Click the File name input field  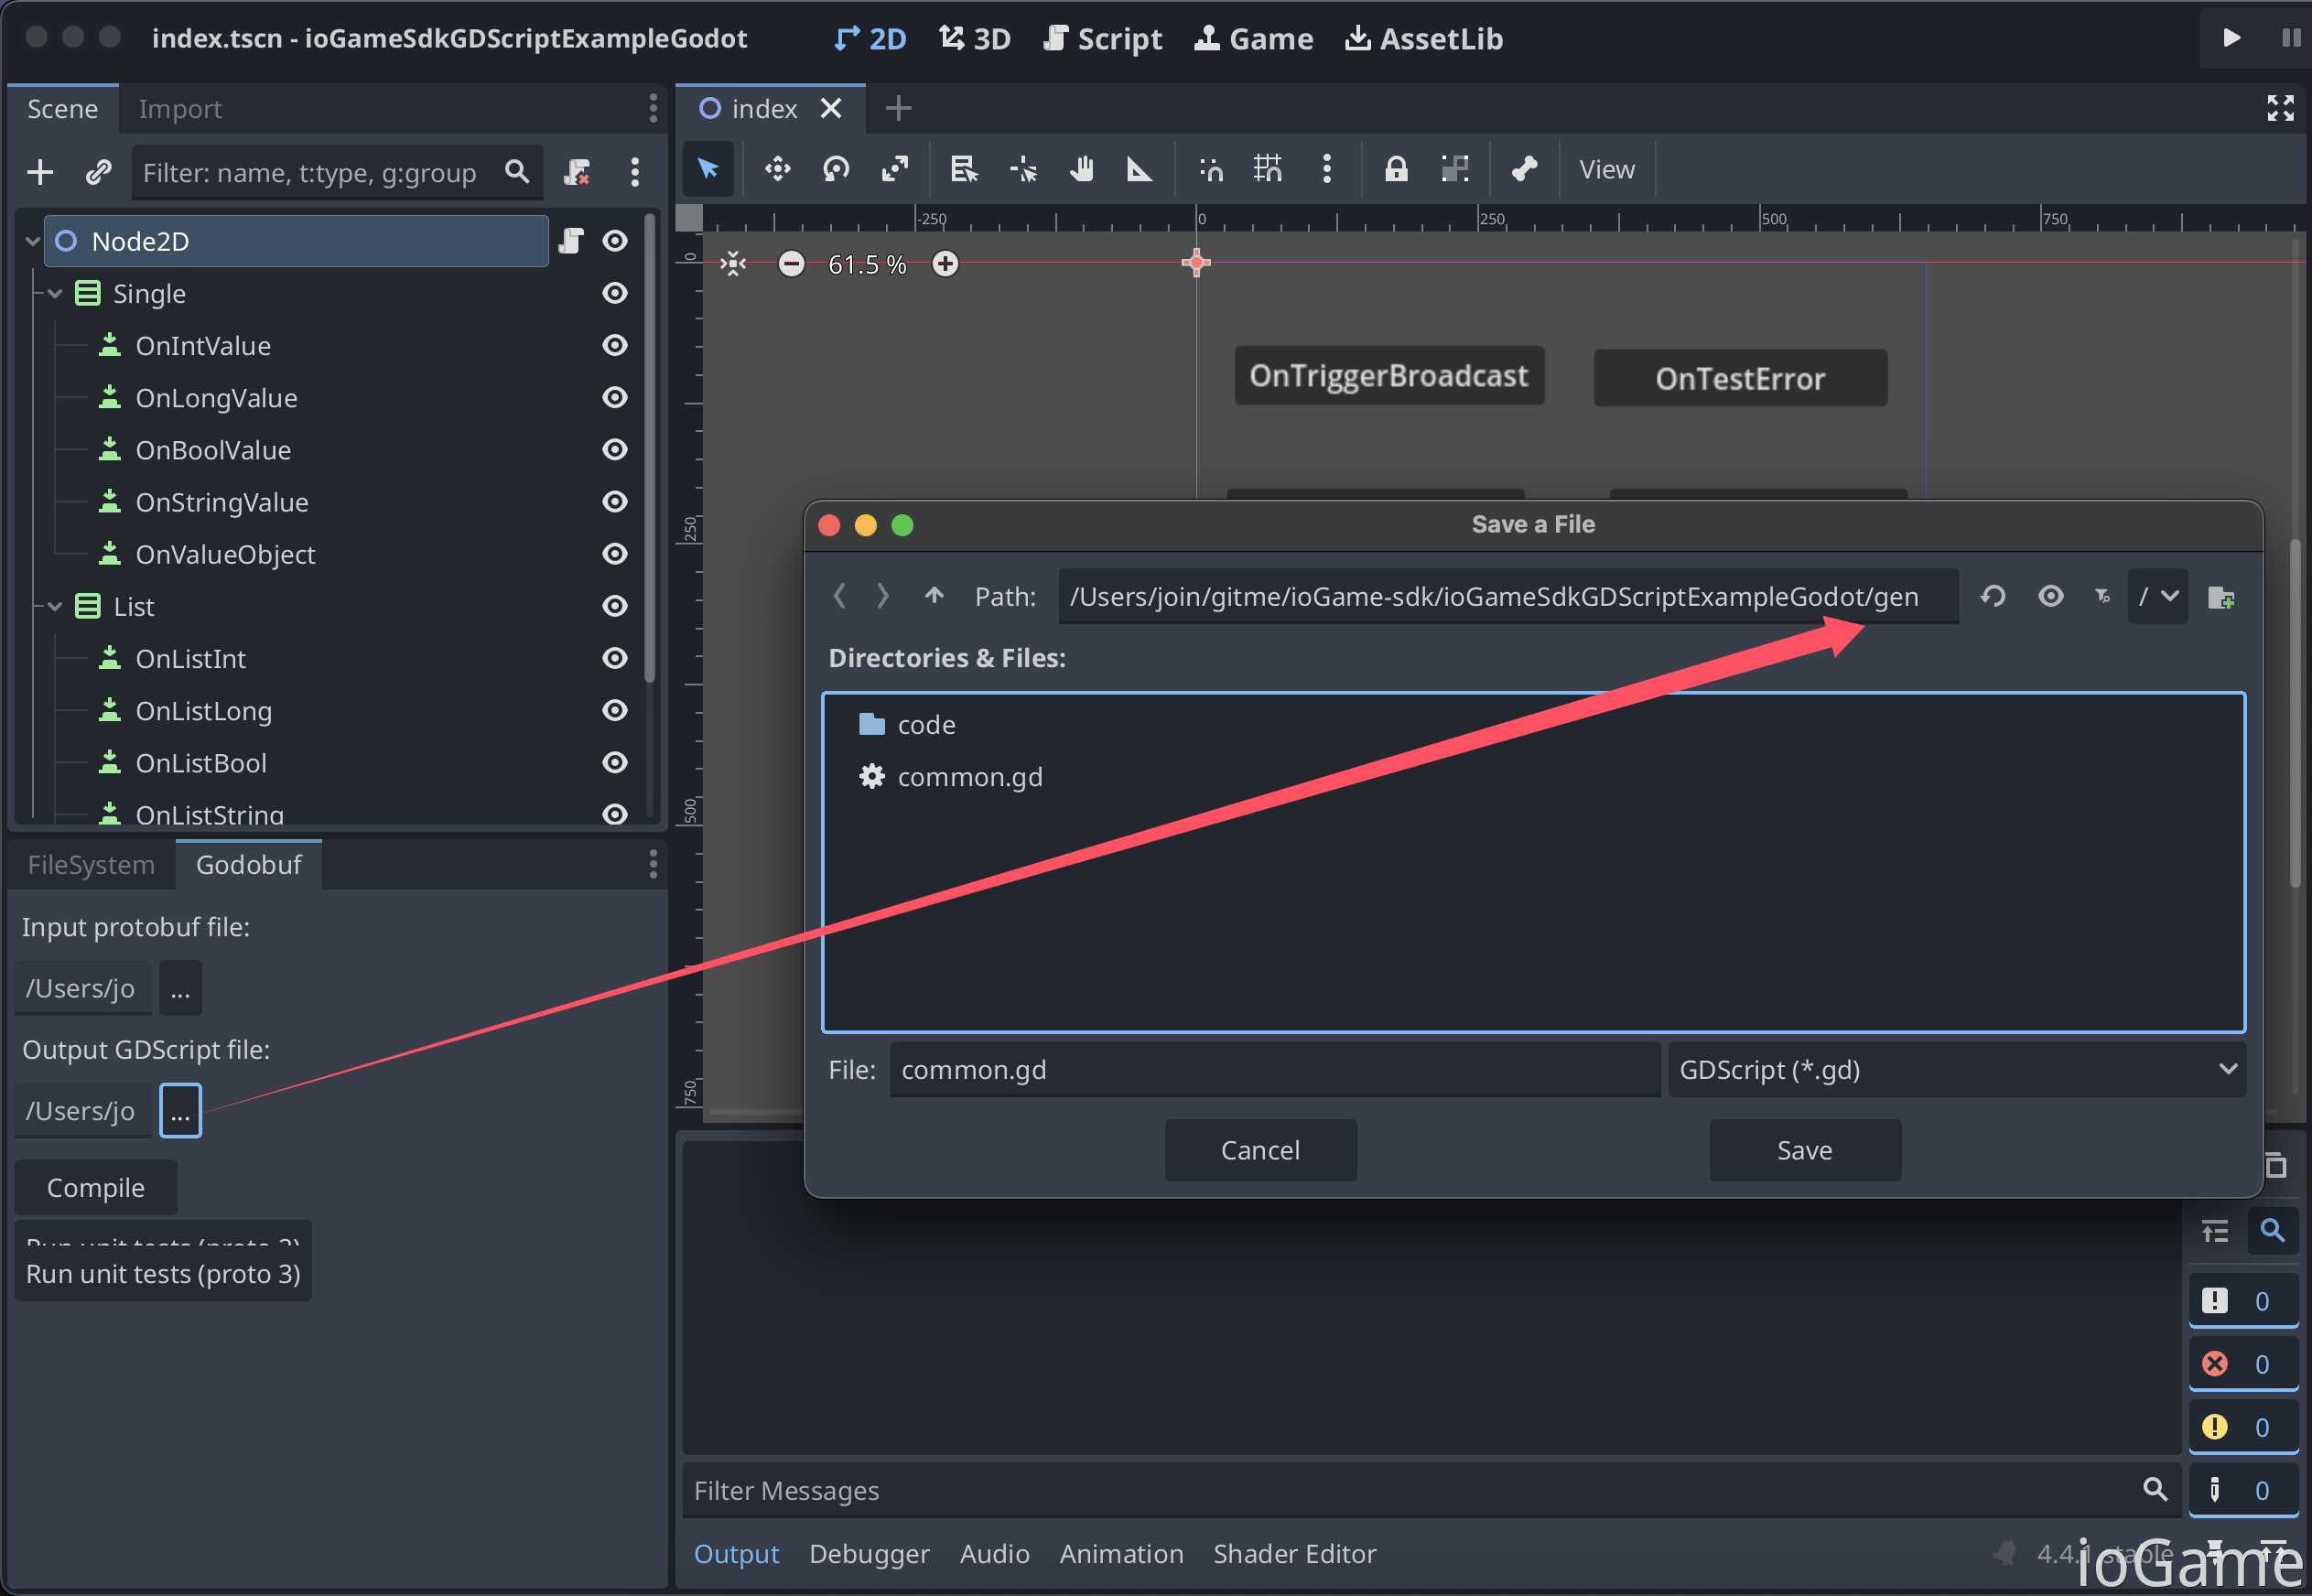(x=1274, y=1070)
